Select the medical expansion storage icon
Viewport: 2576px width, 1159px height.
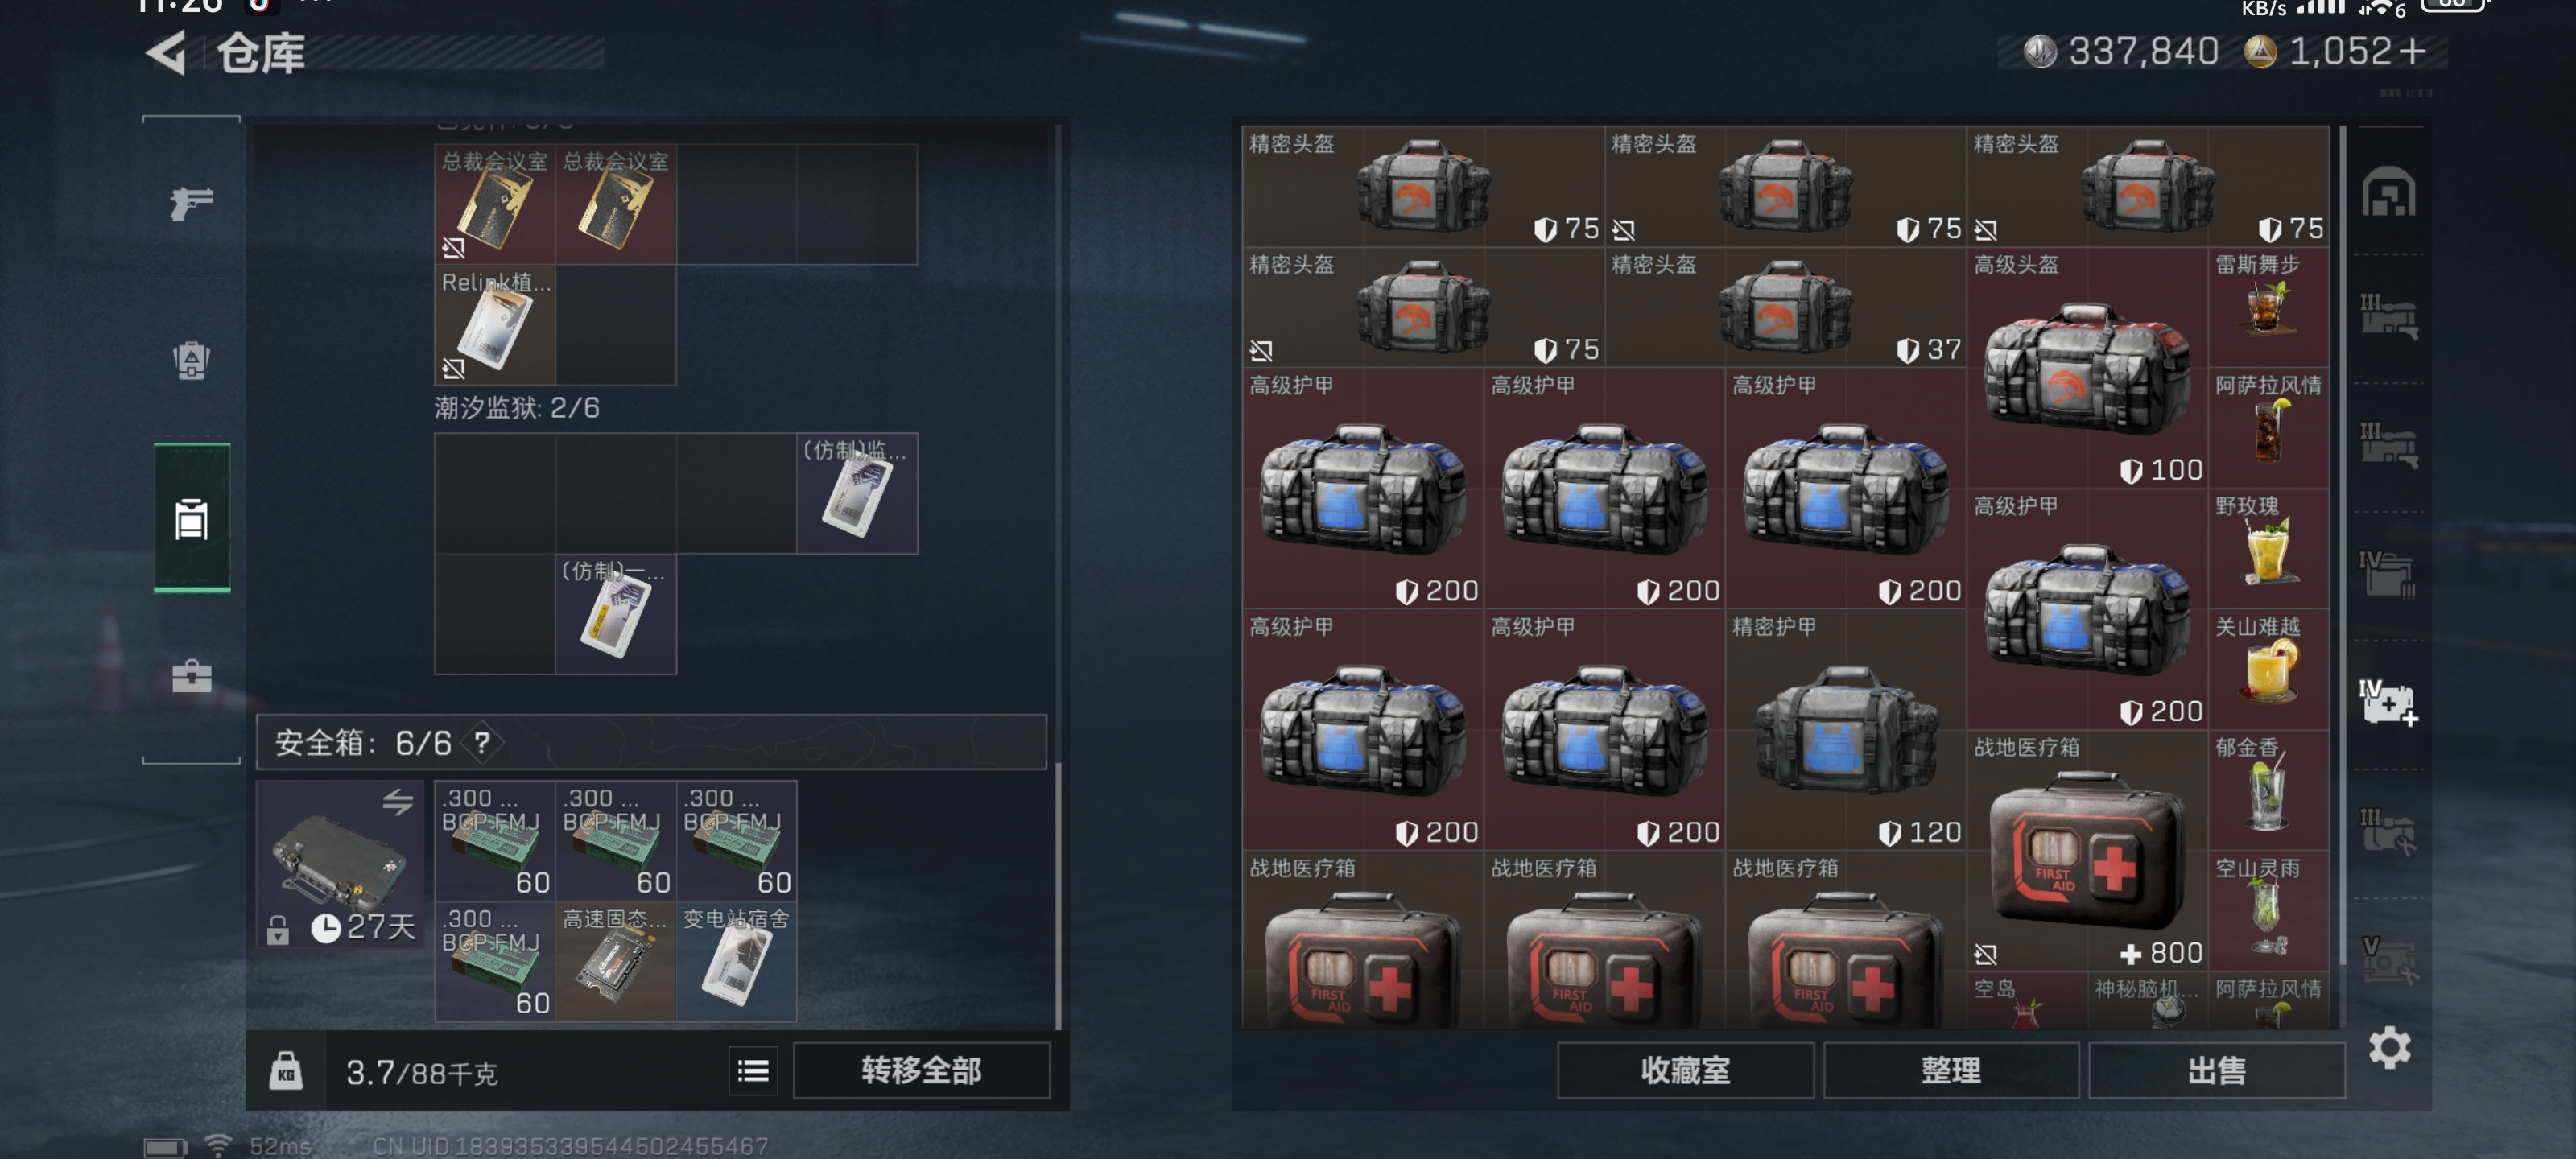click(x=2389, y=702)
